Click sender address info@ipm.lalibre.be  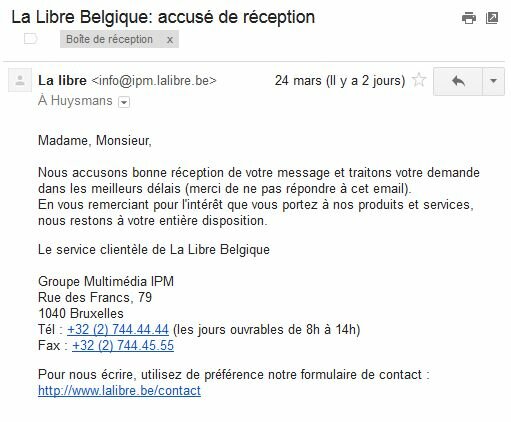(x=154, y=81)
